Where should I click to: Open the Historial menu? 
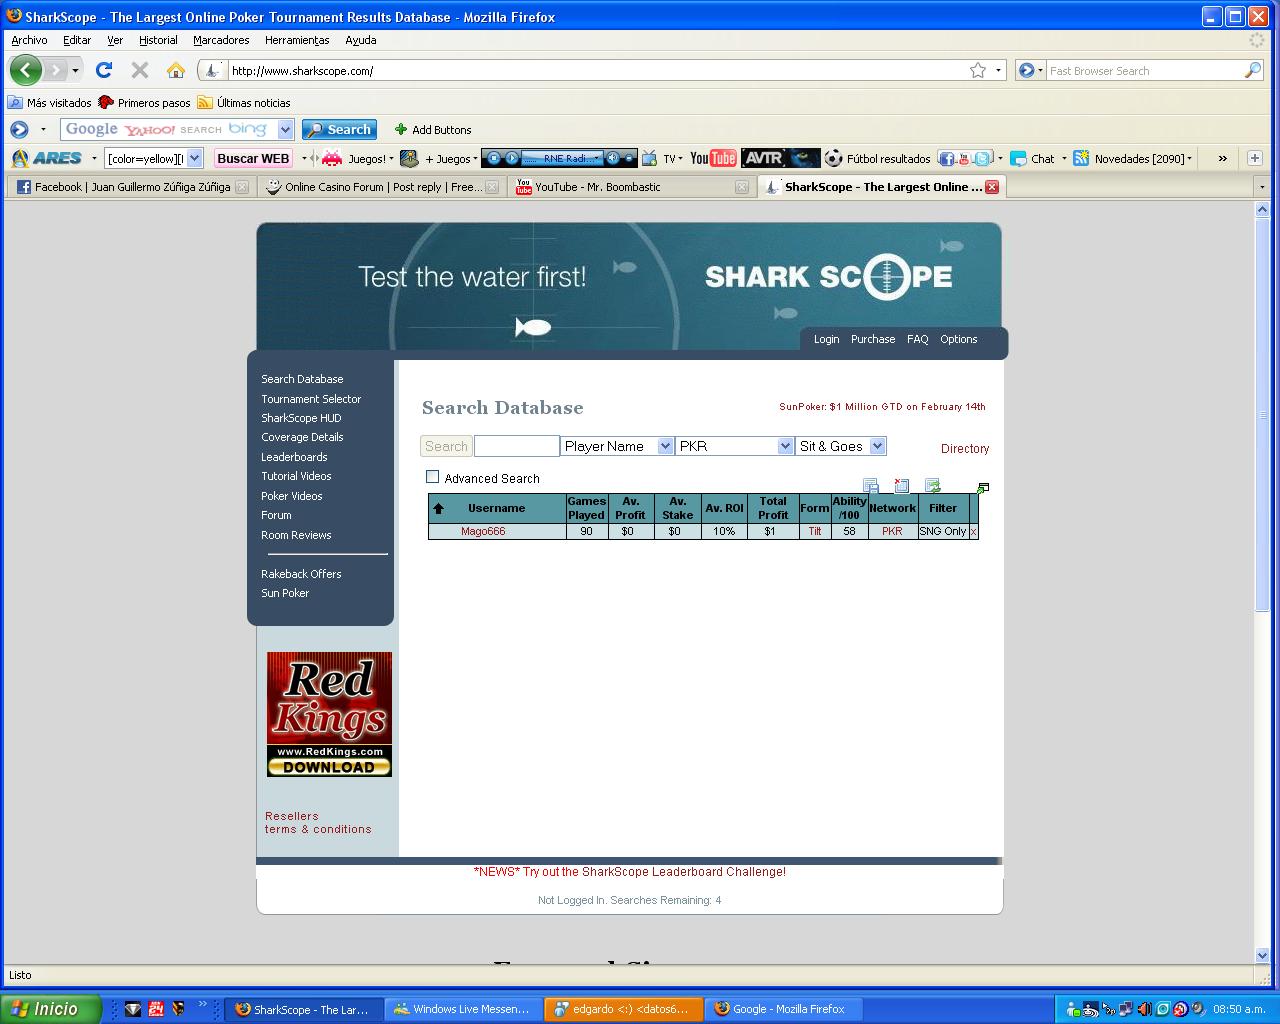(158, 40)
